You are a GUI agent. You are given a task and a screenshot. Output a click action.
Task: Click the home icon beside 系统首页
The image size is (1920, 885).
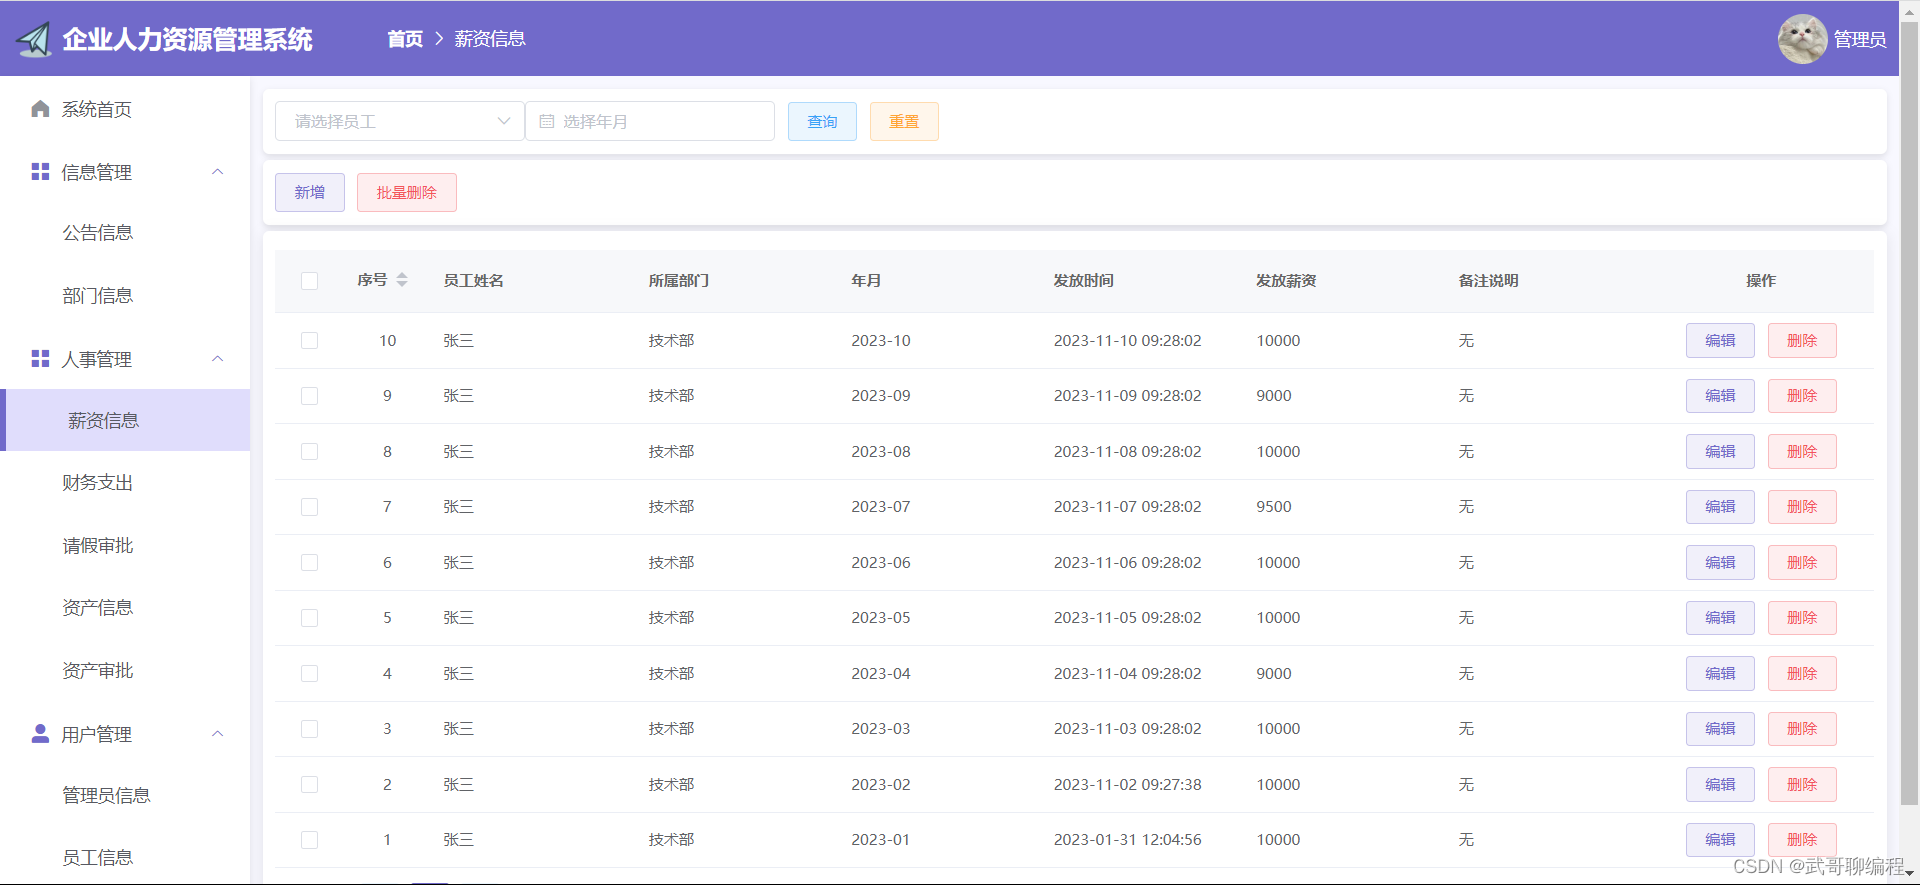pyautogui.click(x=40, y=109)
